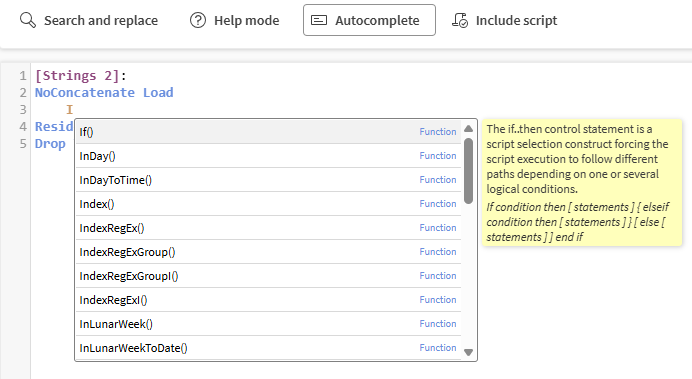Click the if..then help tooltip description
692x379 pixels.
coord(578,159)
